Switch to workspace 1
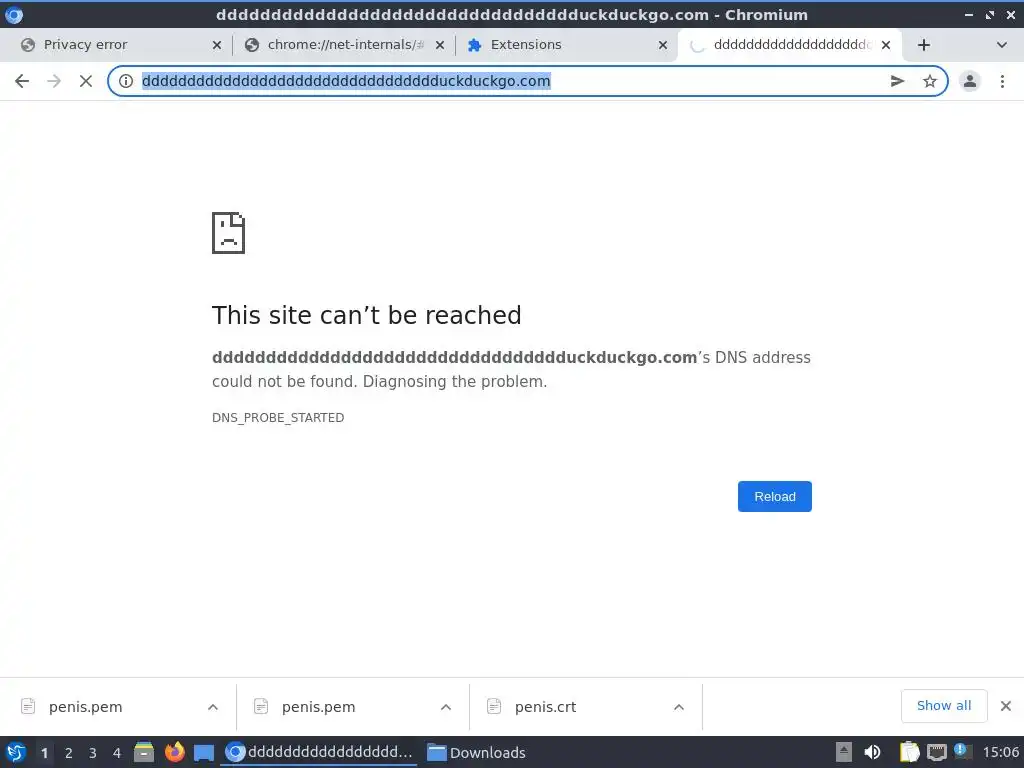Image resolution: width=1024 pixels, height=768 pixels. click(44, 753)
